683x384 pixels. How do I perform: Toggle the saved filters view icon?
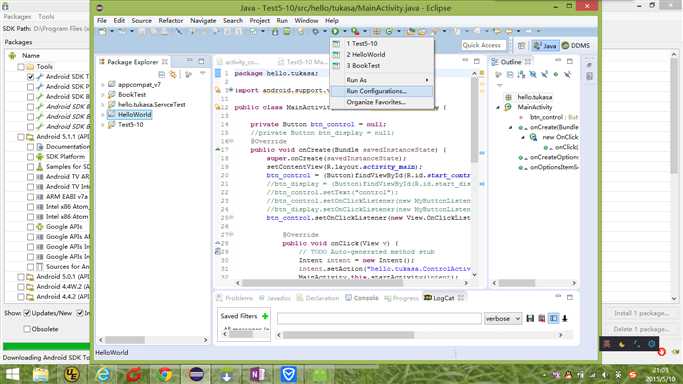[553, 319]
